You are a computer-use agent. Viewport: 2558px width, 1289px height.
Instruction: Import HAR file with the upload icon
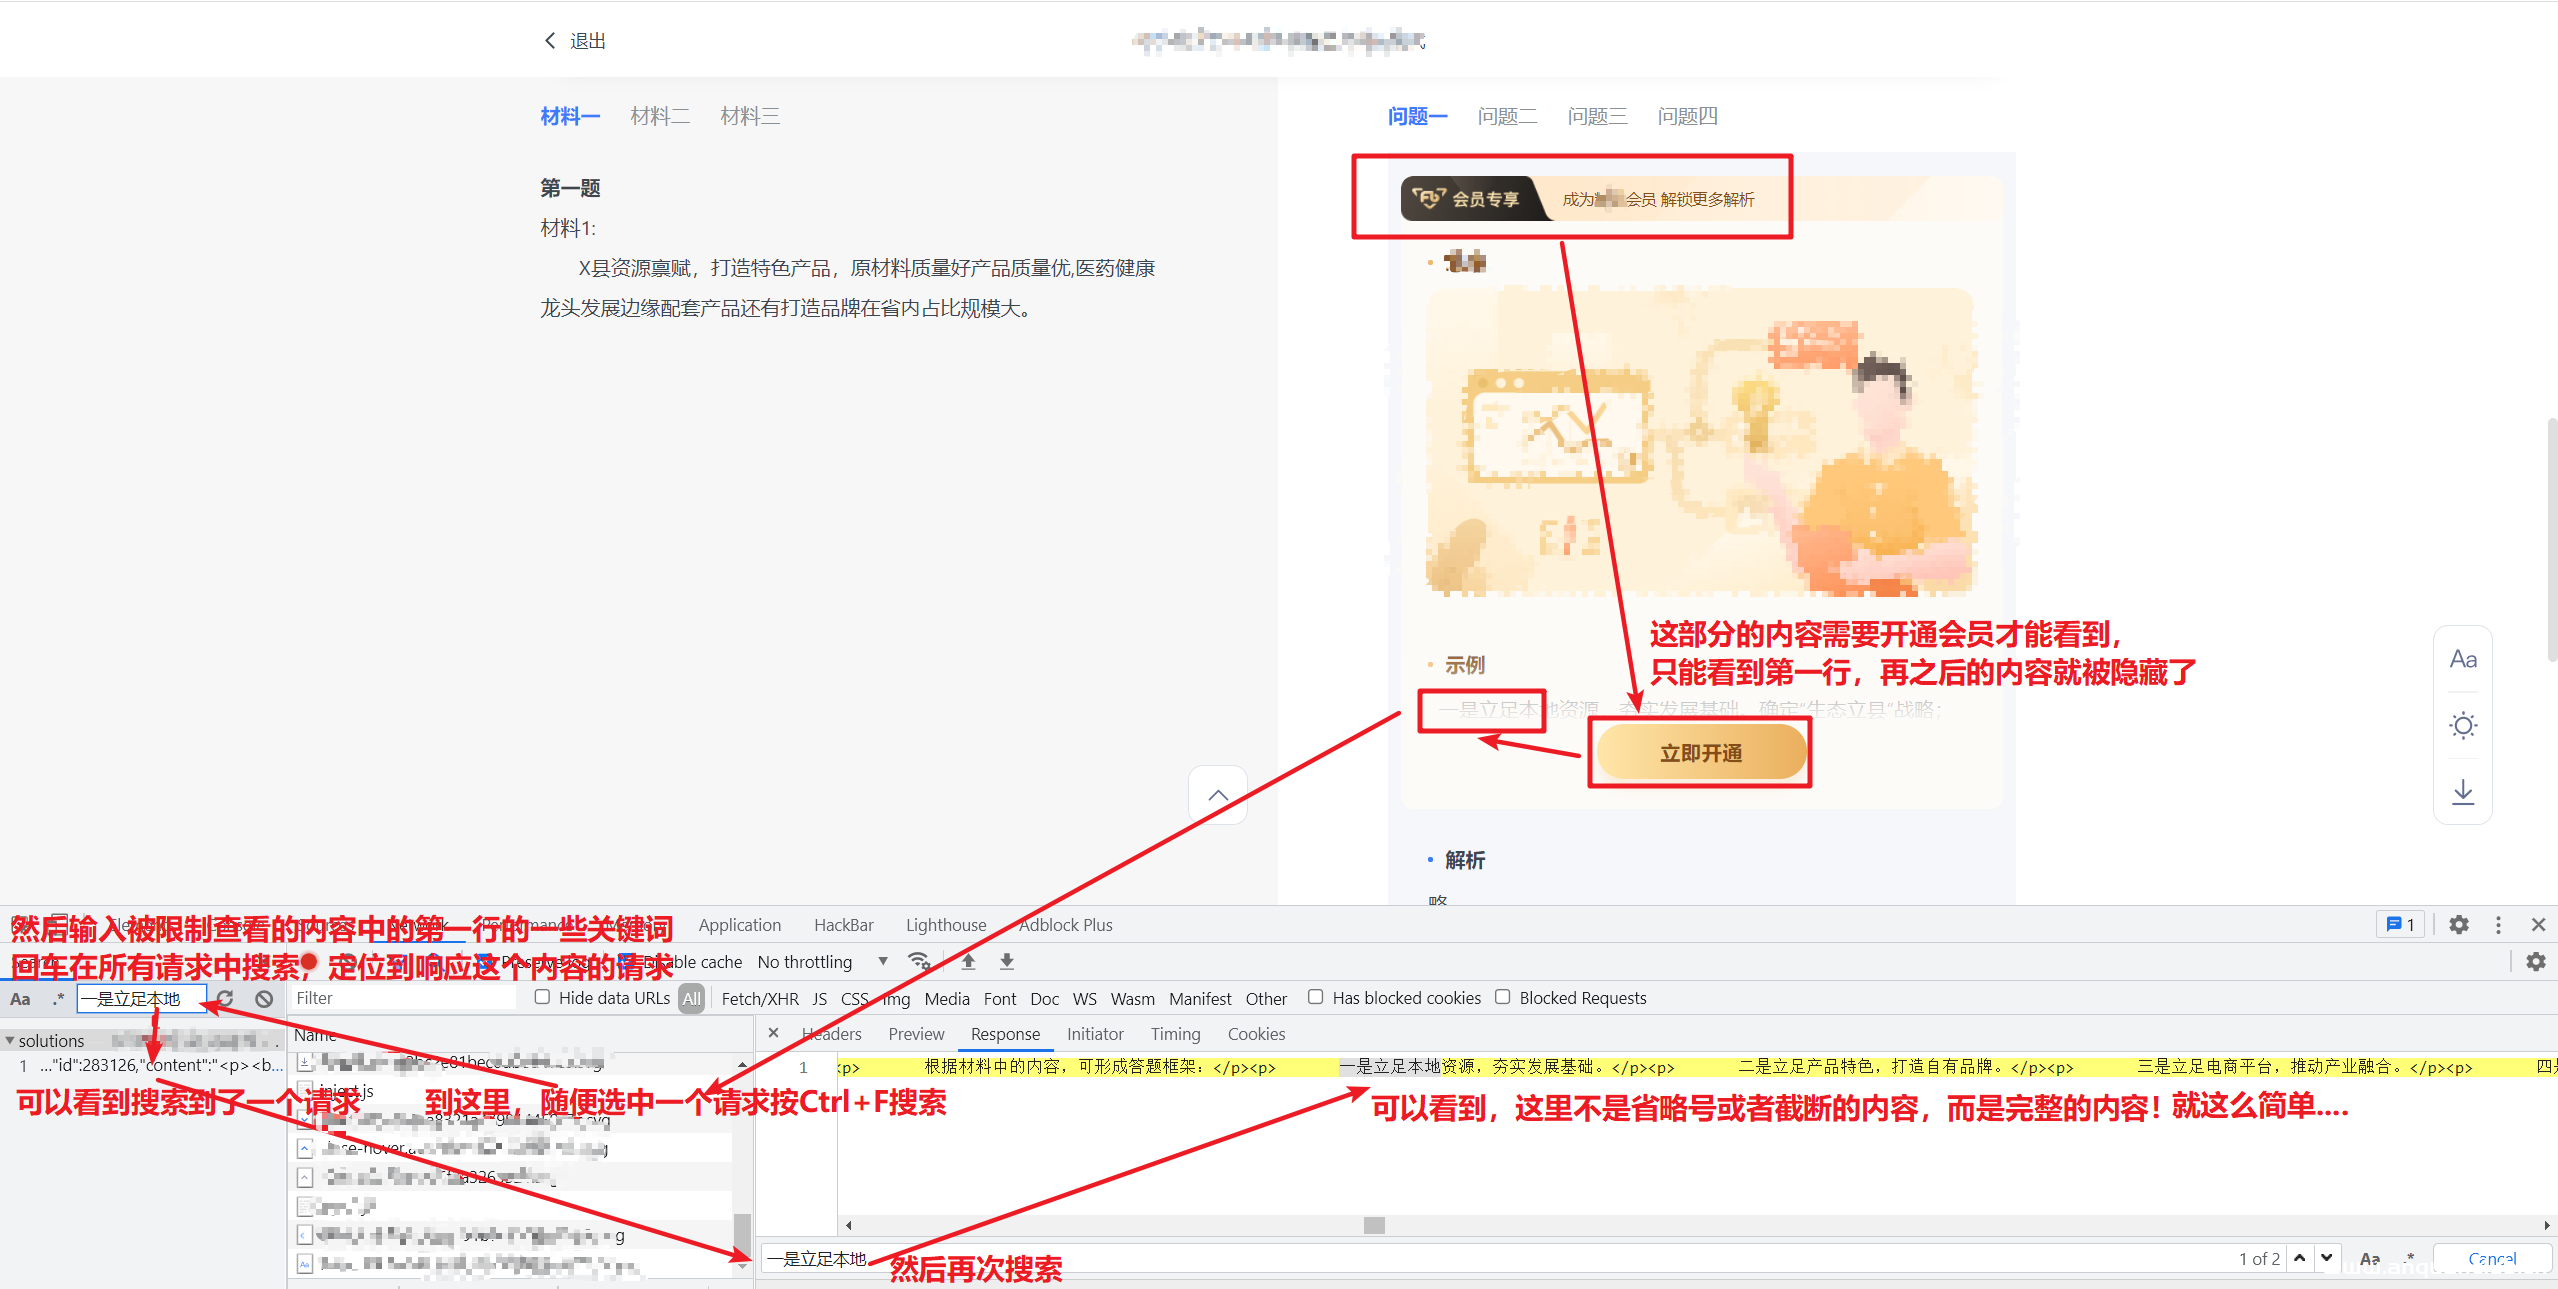[967, 961]
